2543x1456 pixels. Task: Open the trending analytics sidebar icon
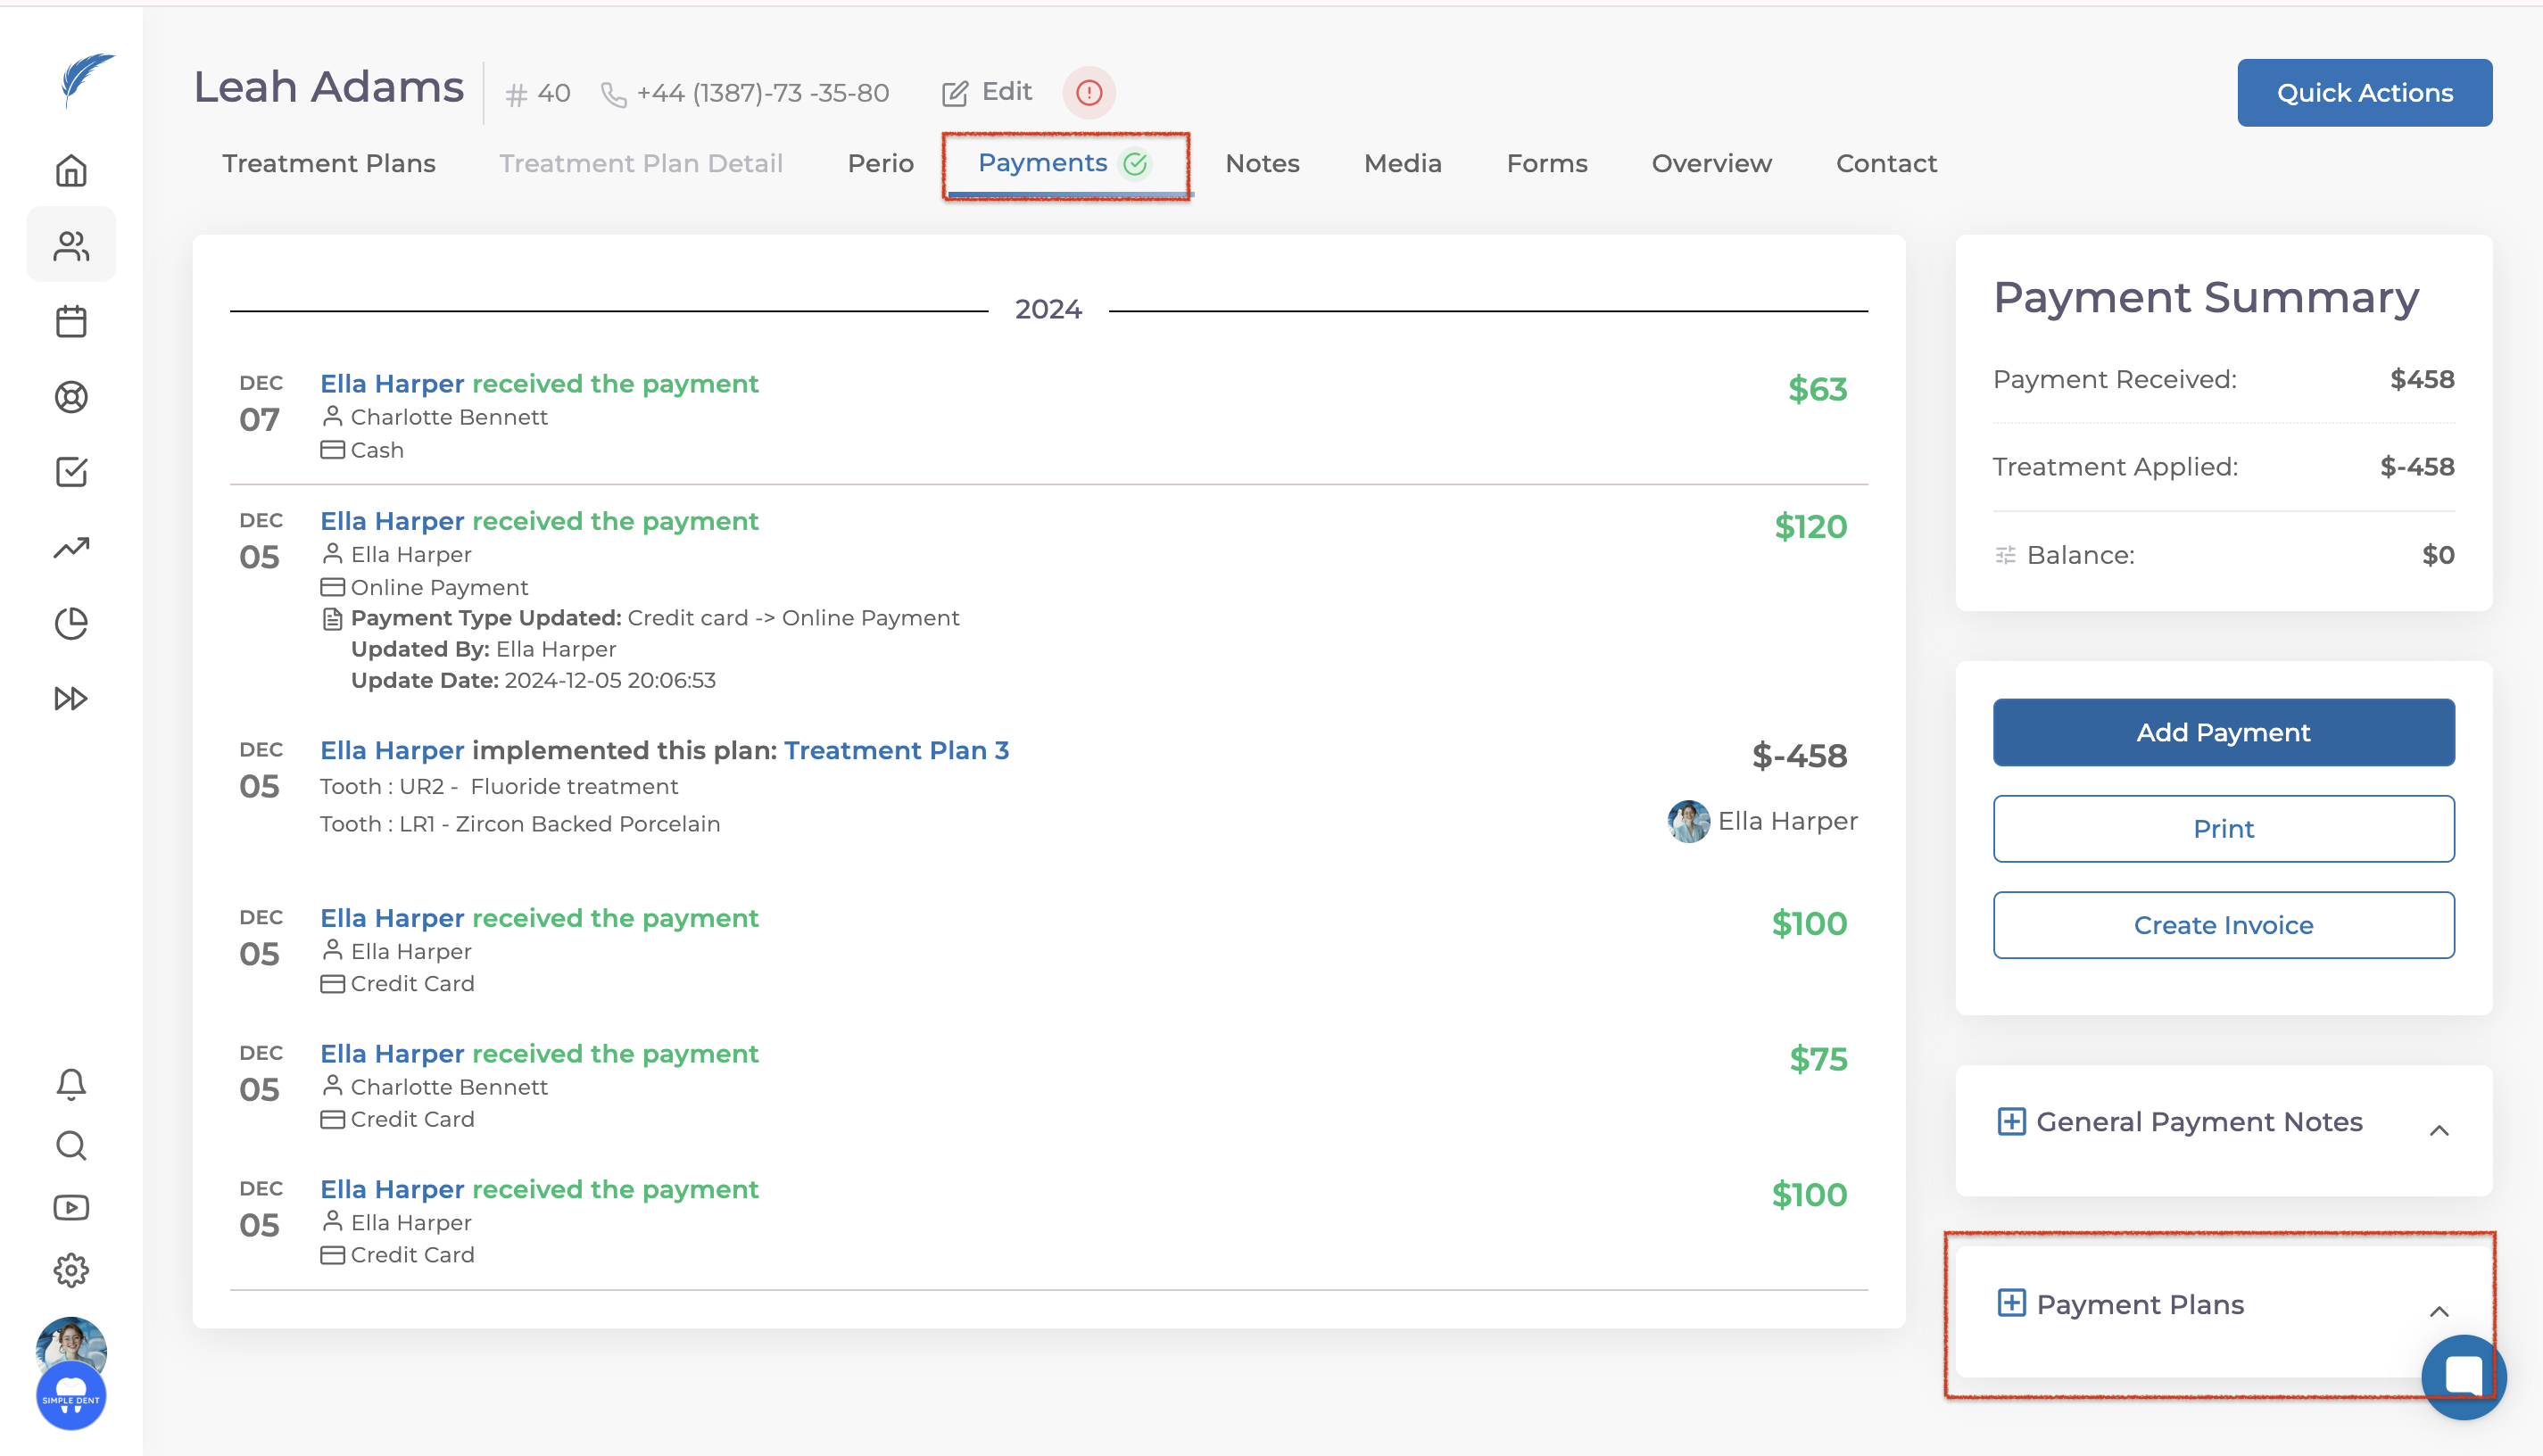(71, 547)
